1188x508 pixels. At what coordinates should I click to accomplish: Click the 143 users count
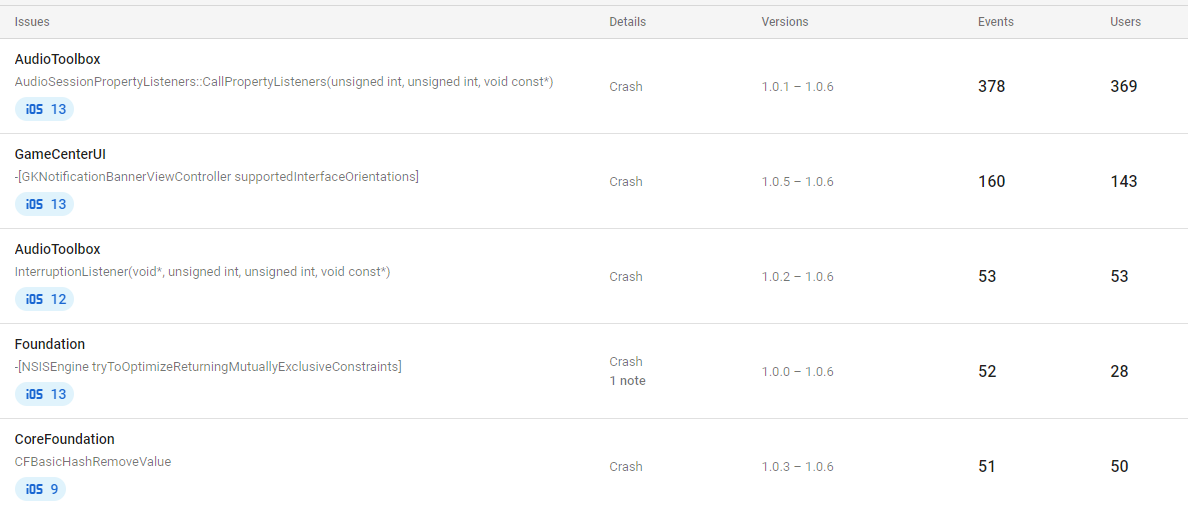tap(1123, 181)
